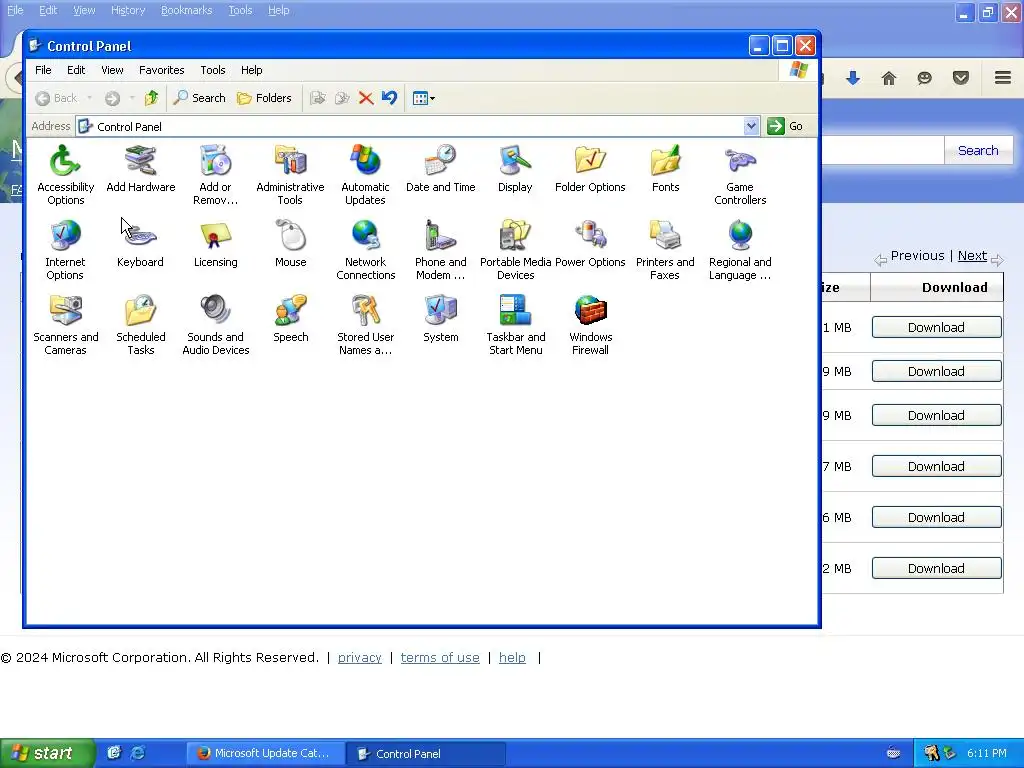Image resolution: width=1024 pixels, height=768 pixels.
Task: Click Firefox home icon
Action: [888, 78]
